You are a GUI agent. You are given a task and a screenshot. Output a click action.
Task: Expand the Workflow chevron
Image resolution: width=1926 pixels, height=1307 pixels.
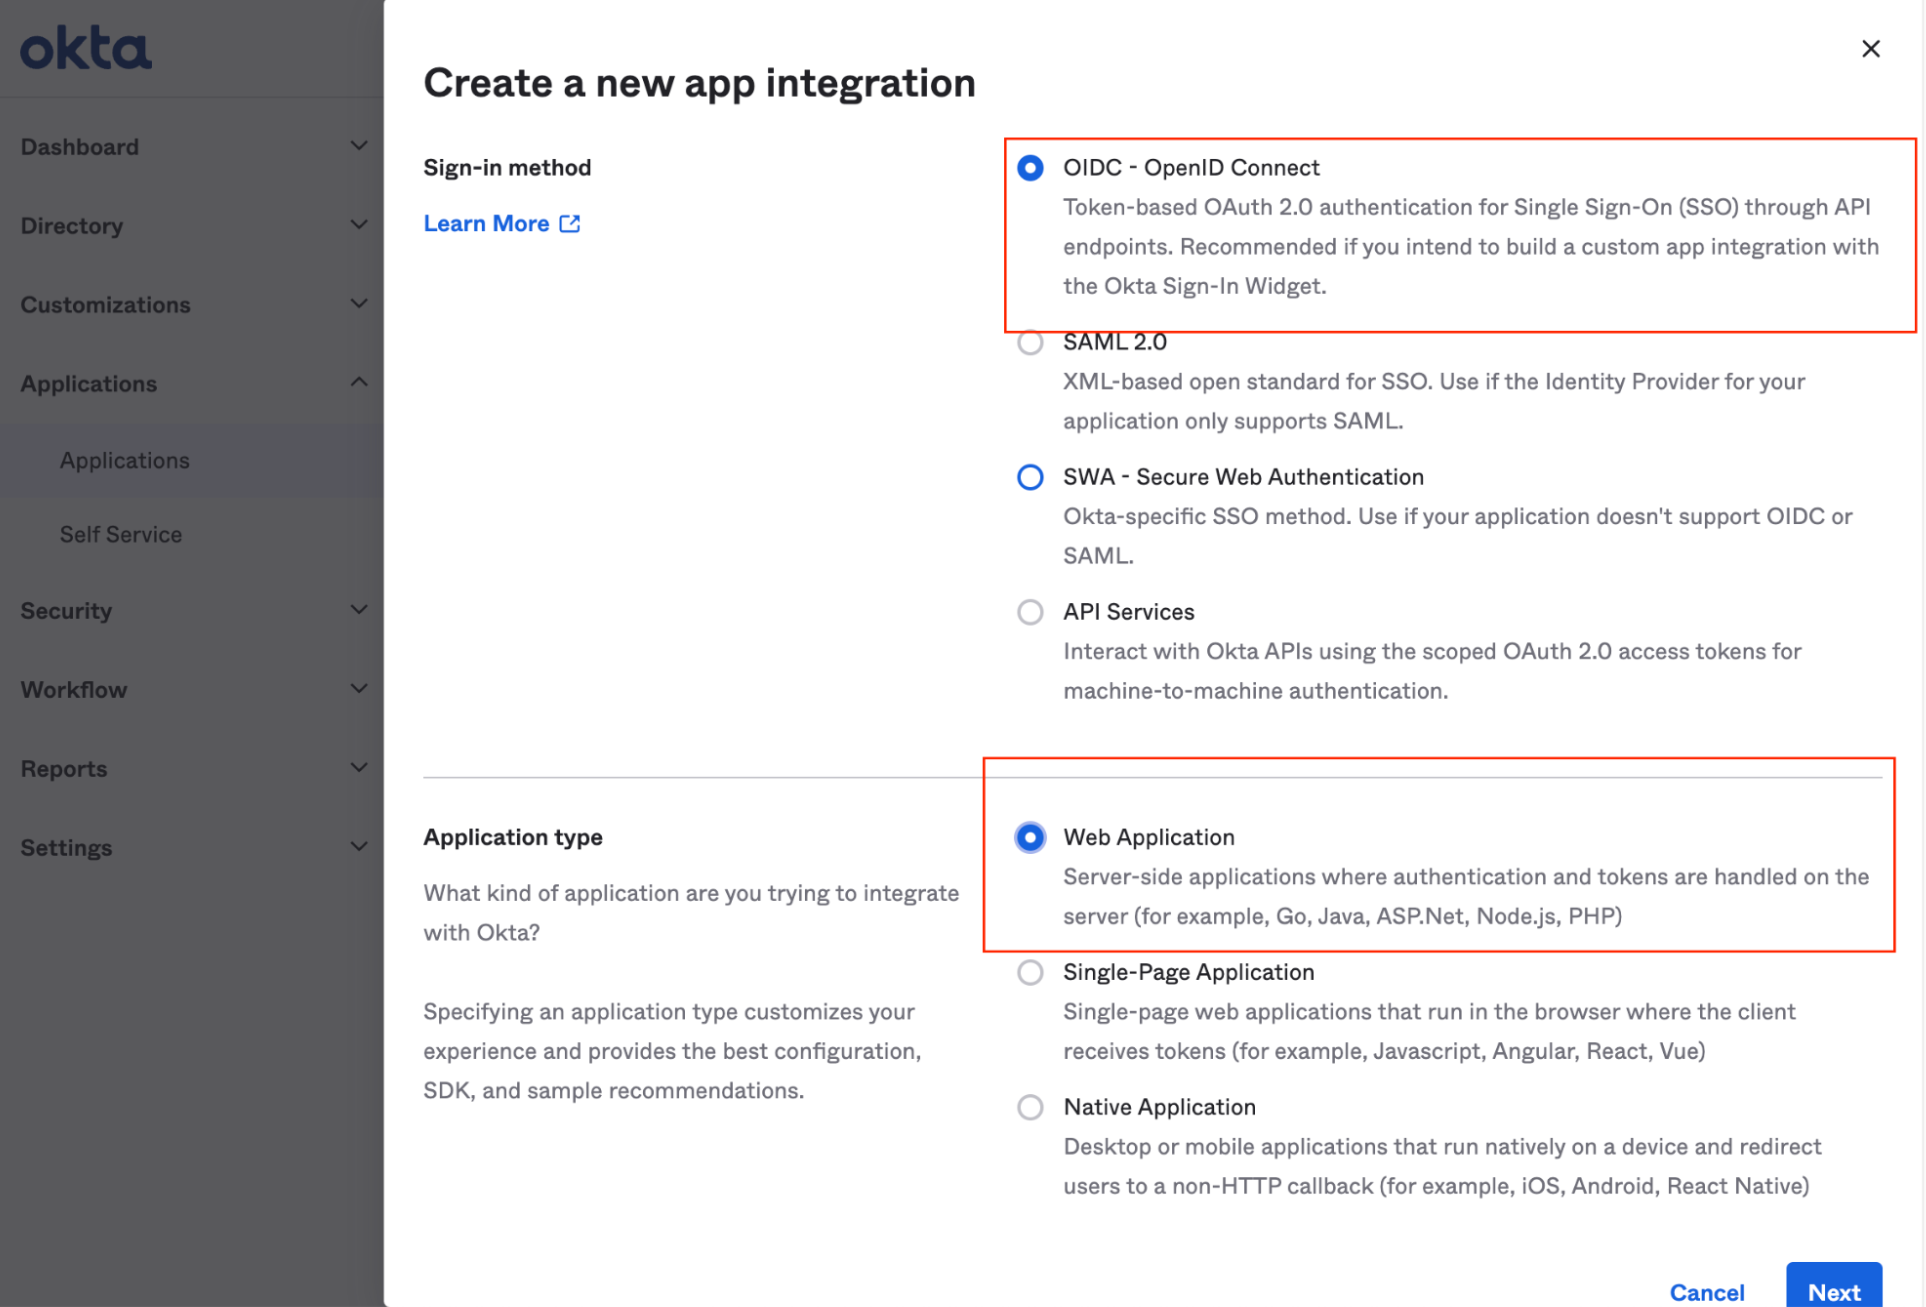coord(359,689)
